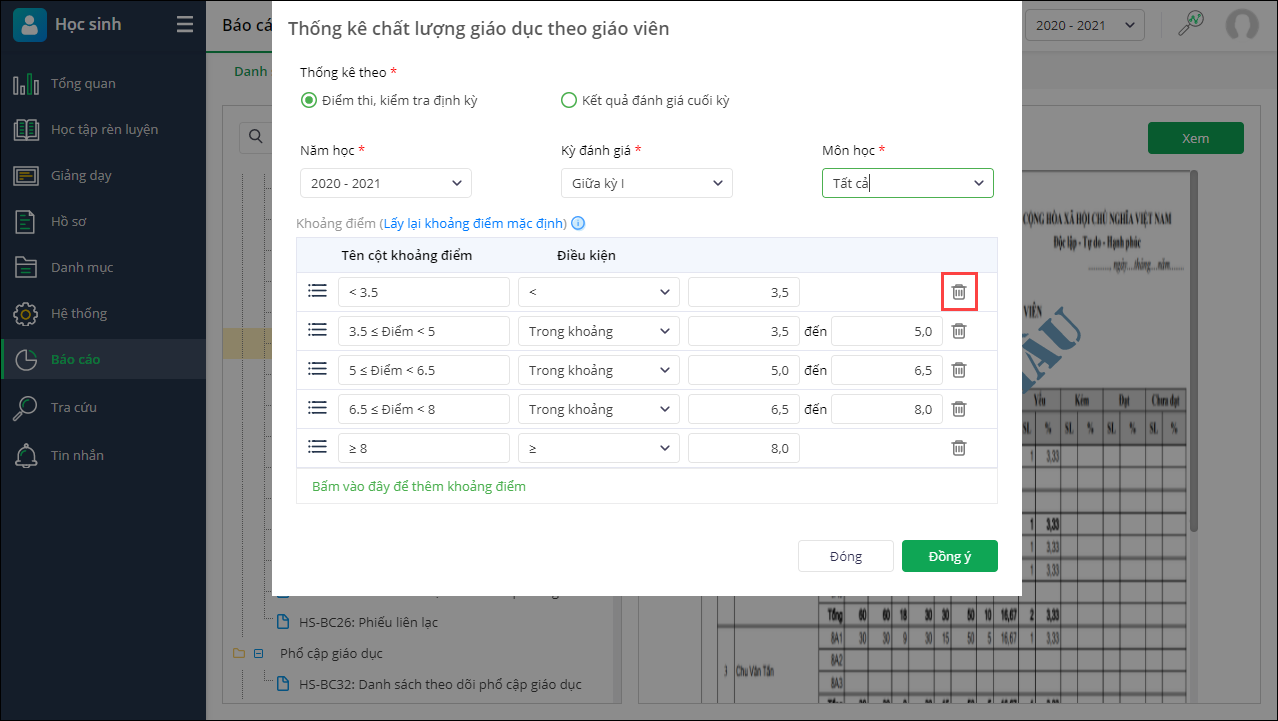Remove the '6.5 ≤ Điểm < 8' range row
The image size is (1278, 721).
pyautogui.click(x=958, y=409)
